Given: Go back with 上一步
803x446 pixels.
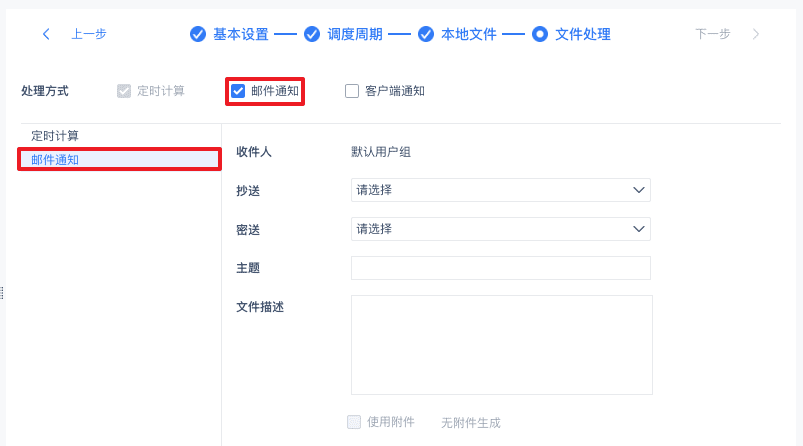Looking at the screenshot, I should point(88,34).
